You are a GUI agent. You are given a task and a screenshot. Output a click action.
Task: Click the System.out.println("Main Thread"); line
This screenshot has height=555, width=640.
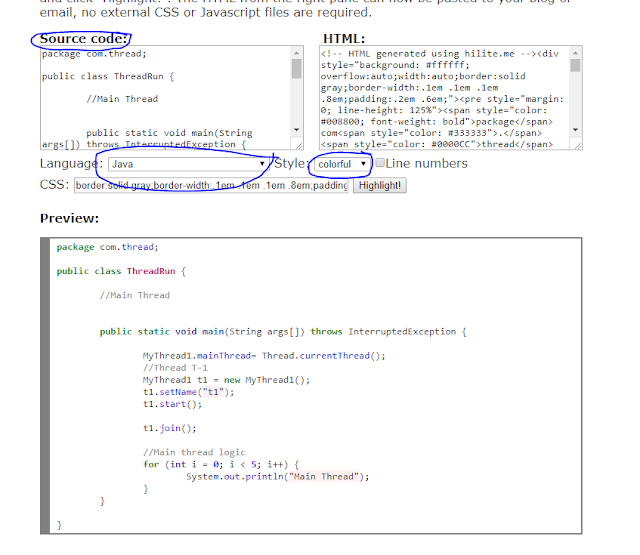(278, 477)
